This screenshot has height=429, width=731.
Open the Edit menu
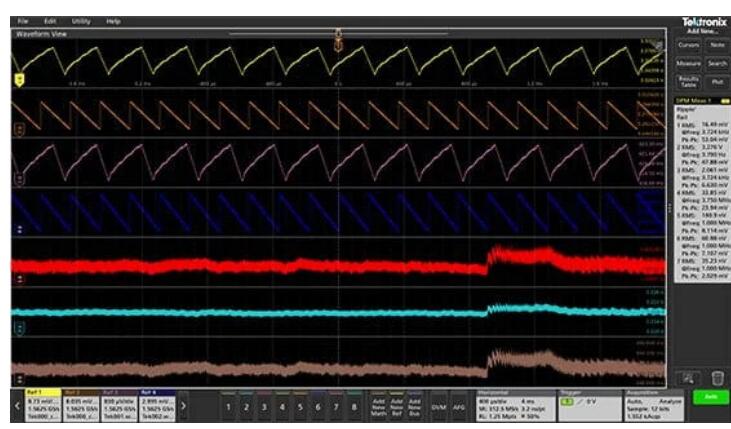50,21
